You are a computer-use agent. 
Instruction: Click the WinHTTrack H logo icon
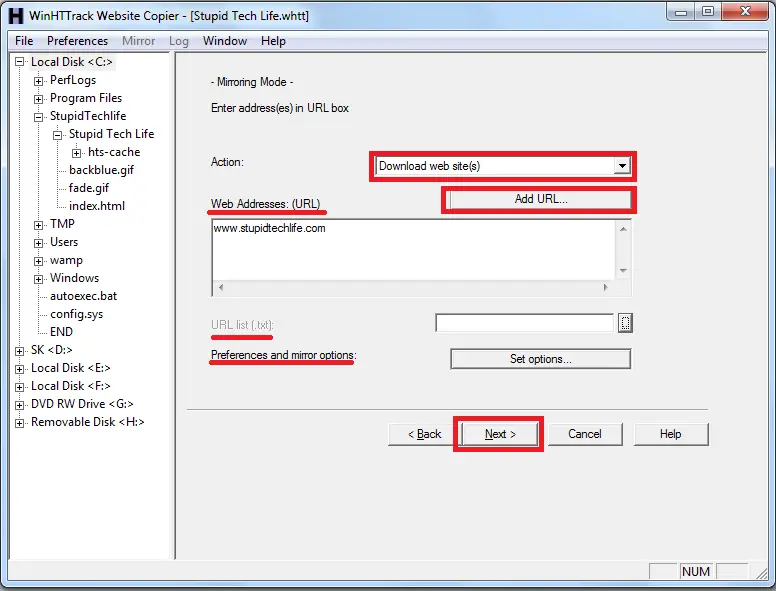[15, 15]
